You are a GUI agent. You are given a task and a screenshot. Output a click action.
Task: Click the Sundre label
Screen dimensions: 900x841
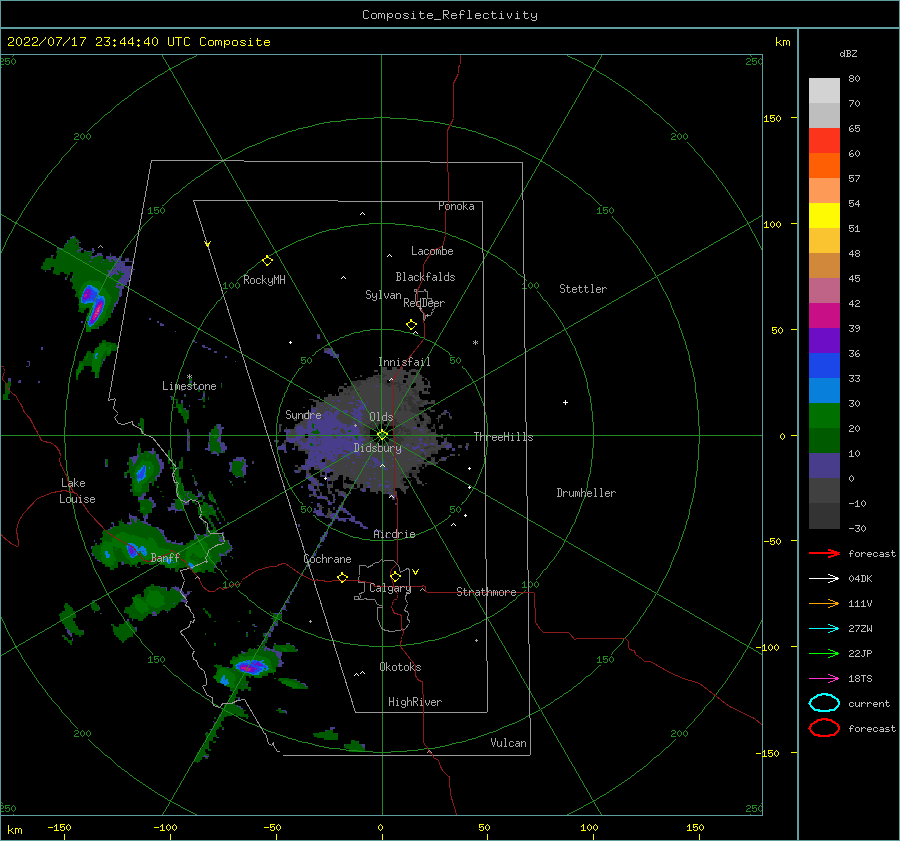pos(303,415)
